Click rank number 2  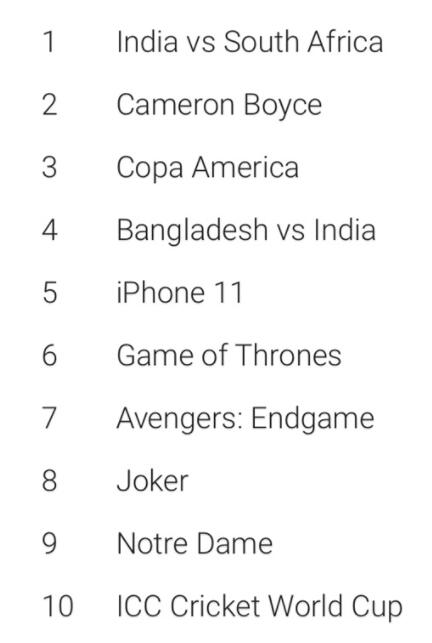click(49, 105)
